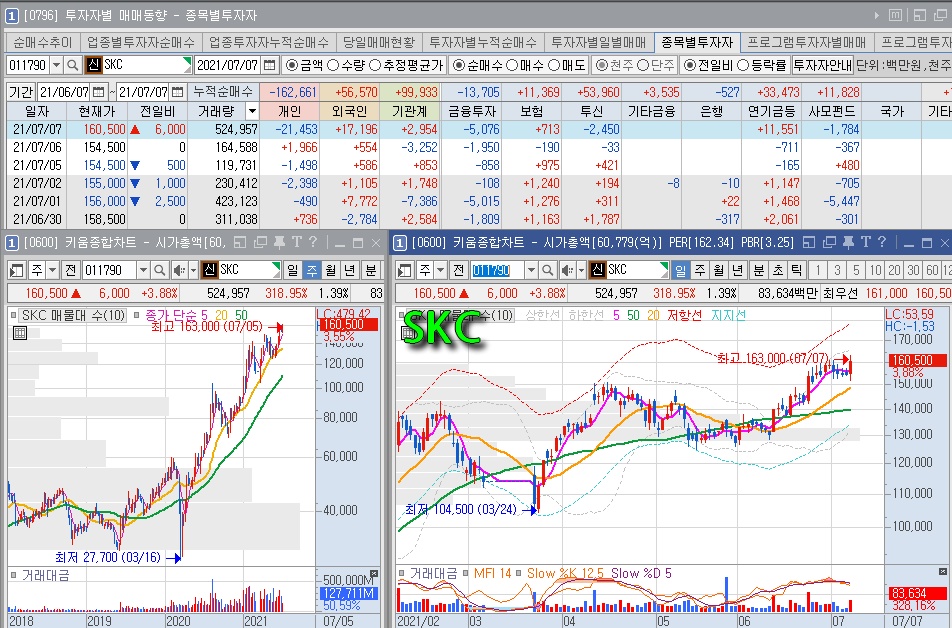Select the 금액 radio button
The image size is (952, 628).
pos(292,65)
